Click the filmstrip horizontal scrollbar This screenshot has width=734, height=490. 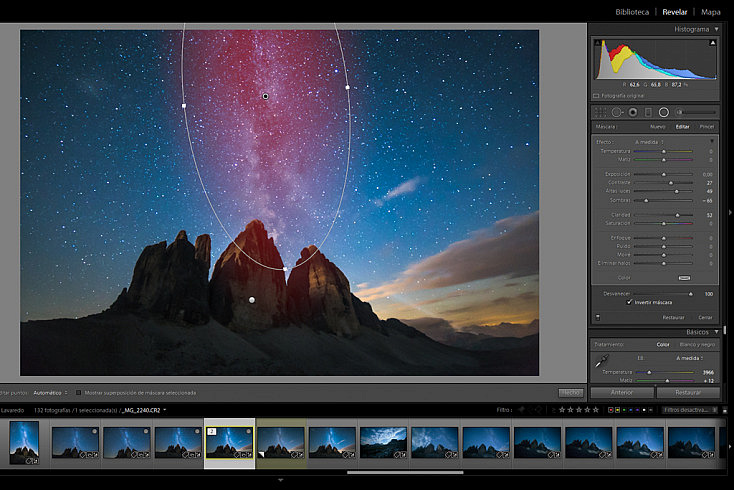(405, 472)
